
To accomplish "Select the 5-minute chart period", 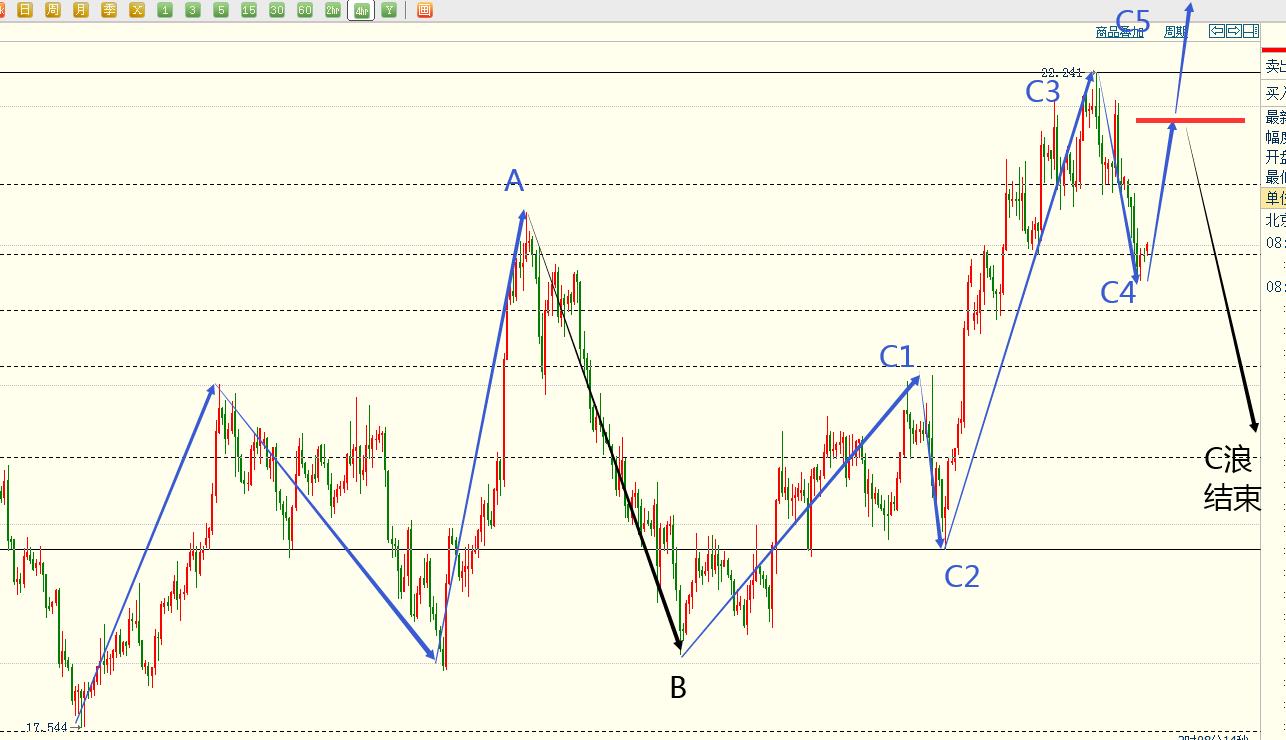I will pyautogui.click(x=221, y=10).
